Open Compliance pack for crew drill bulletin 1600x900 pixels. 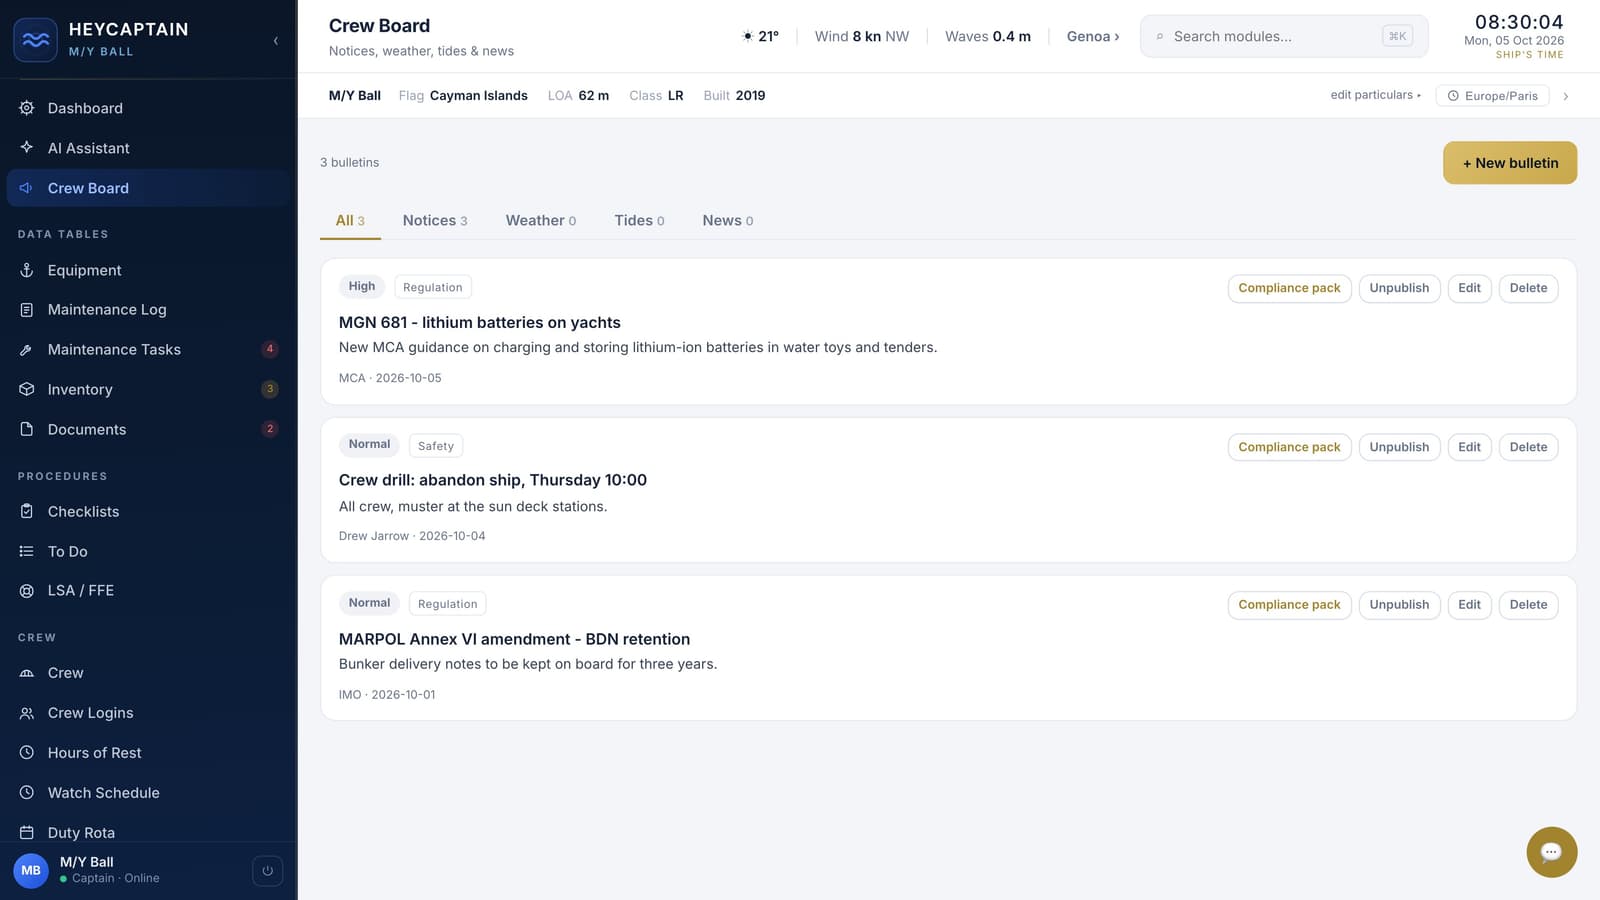click(1289, 447)
